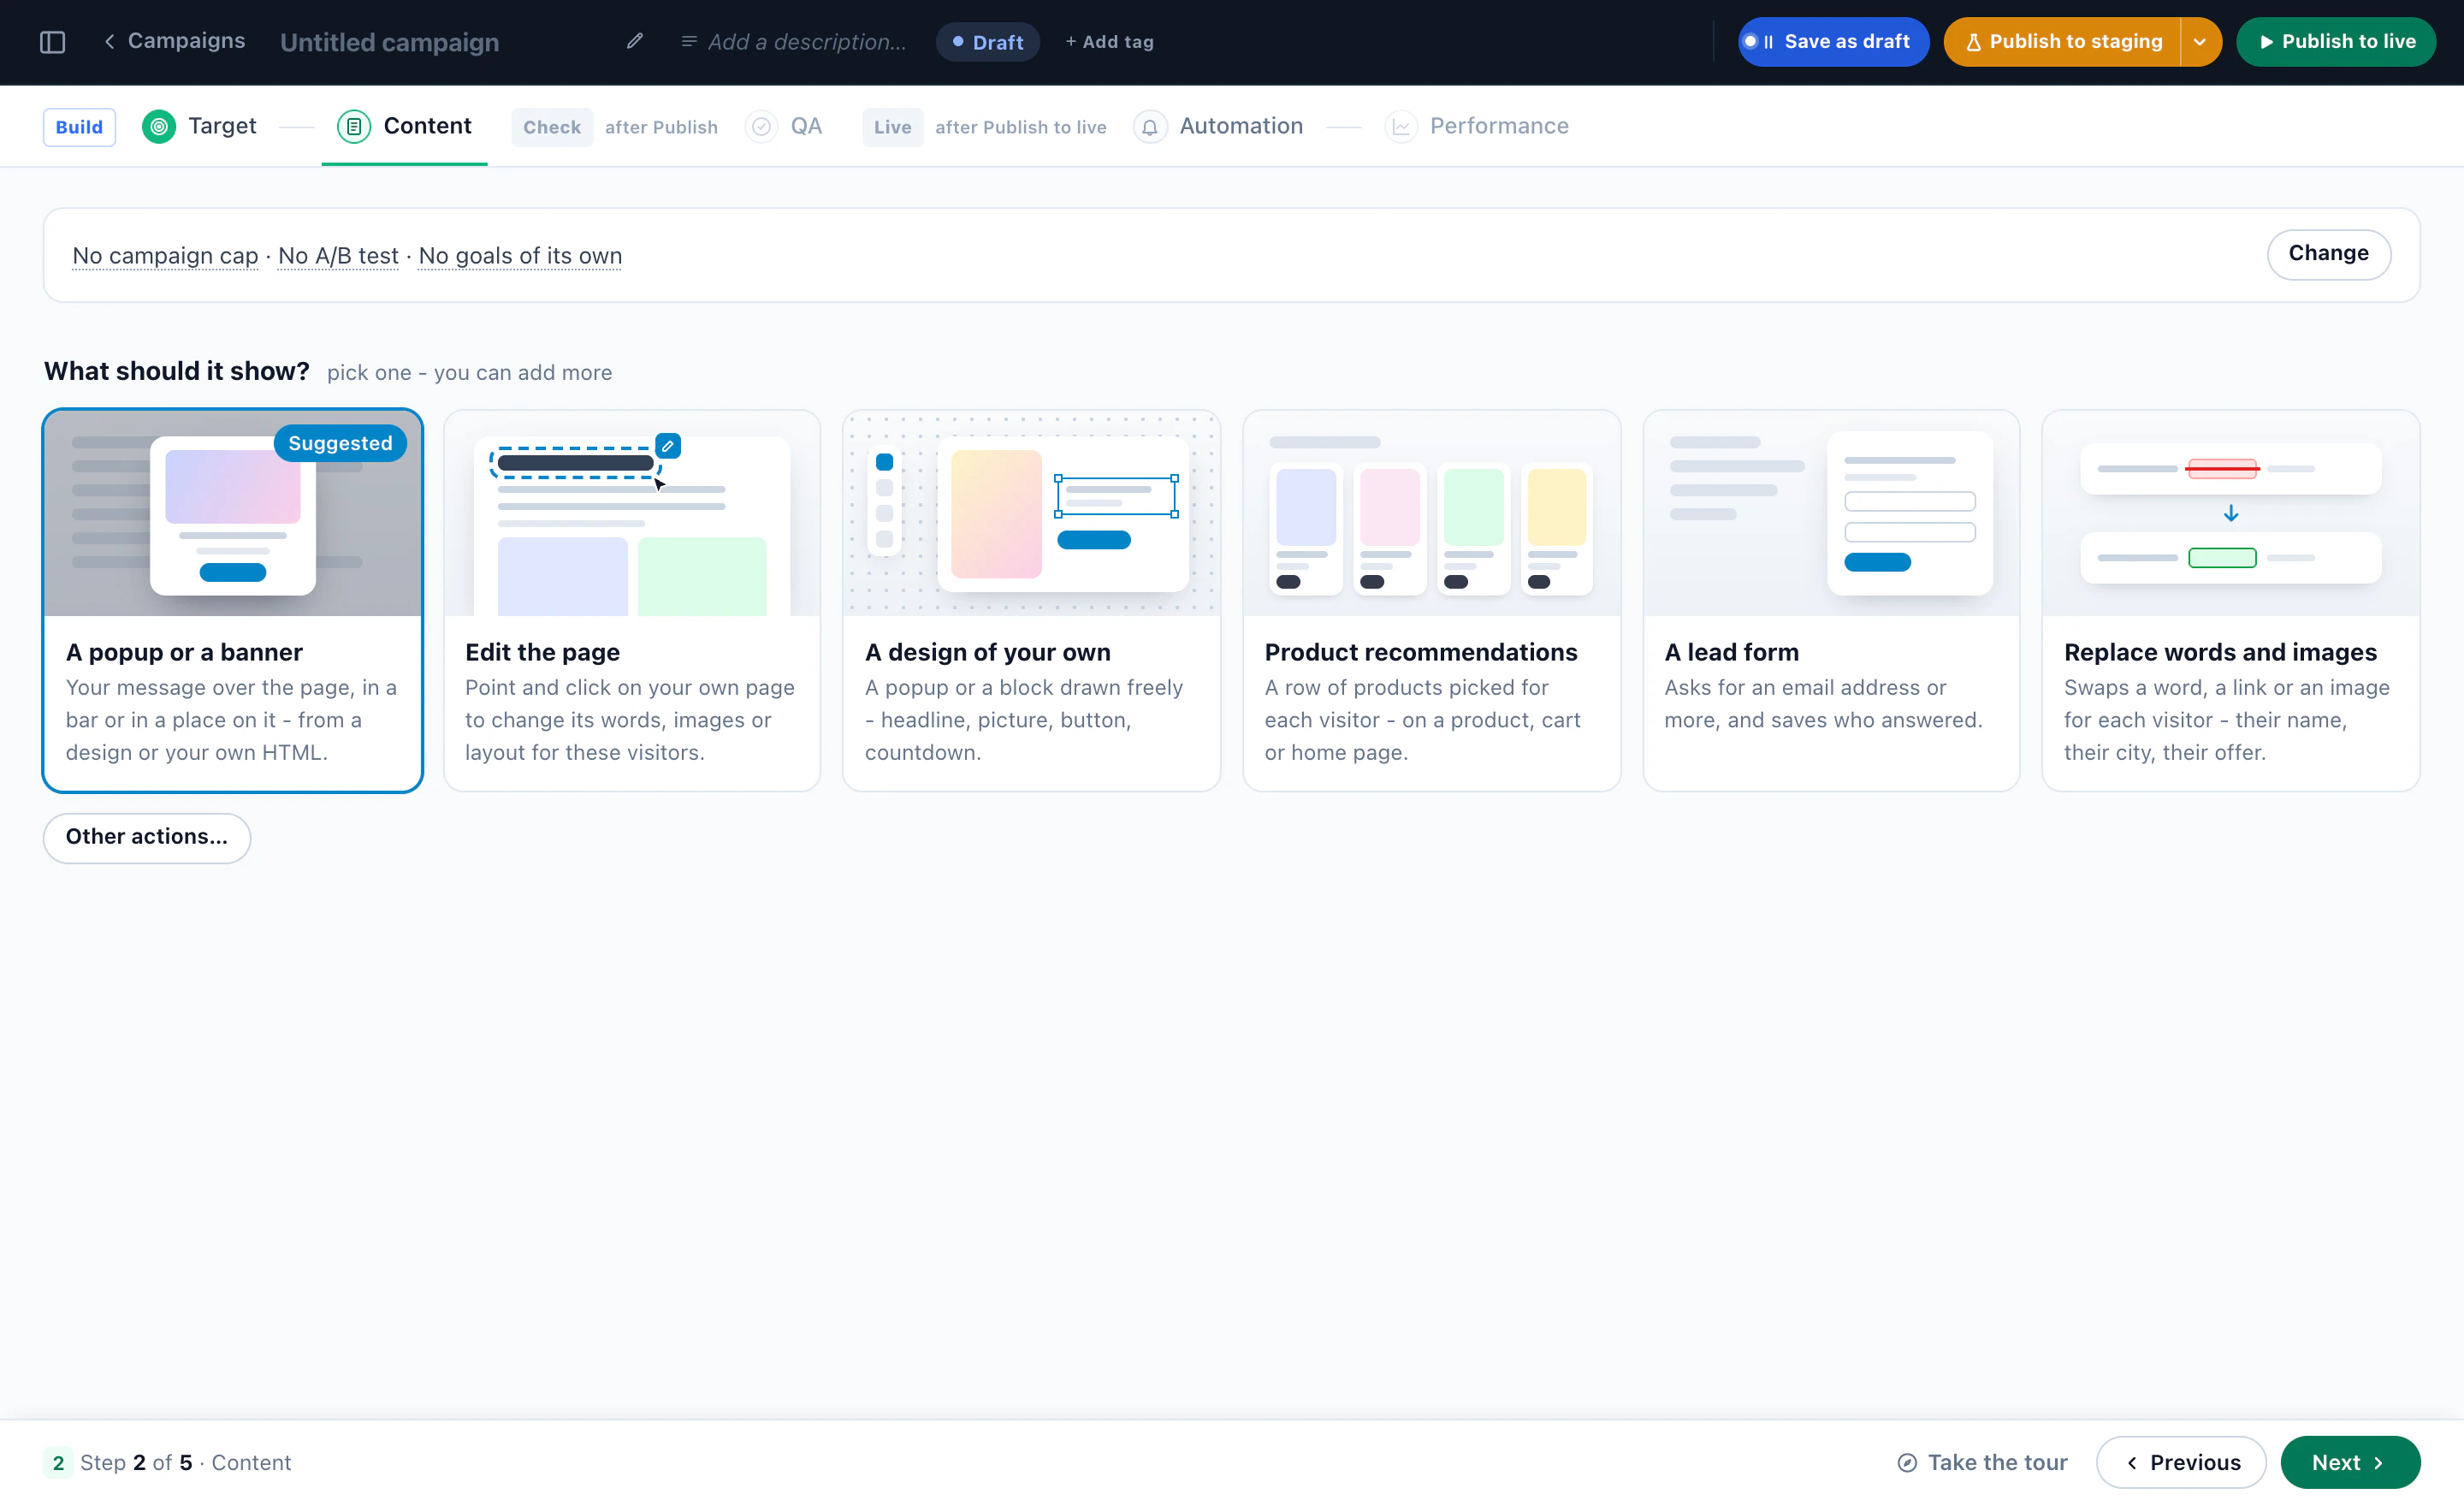Click the Content step document icon
This screenshot has width=2464, height=1506.
[x=353, y=126]
